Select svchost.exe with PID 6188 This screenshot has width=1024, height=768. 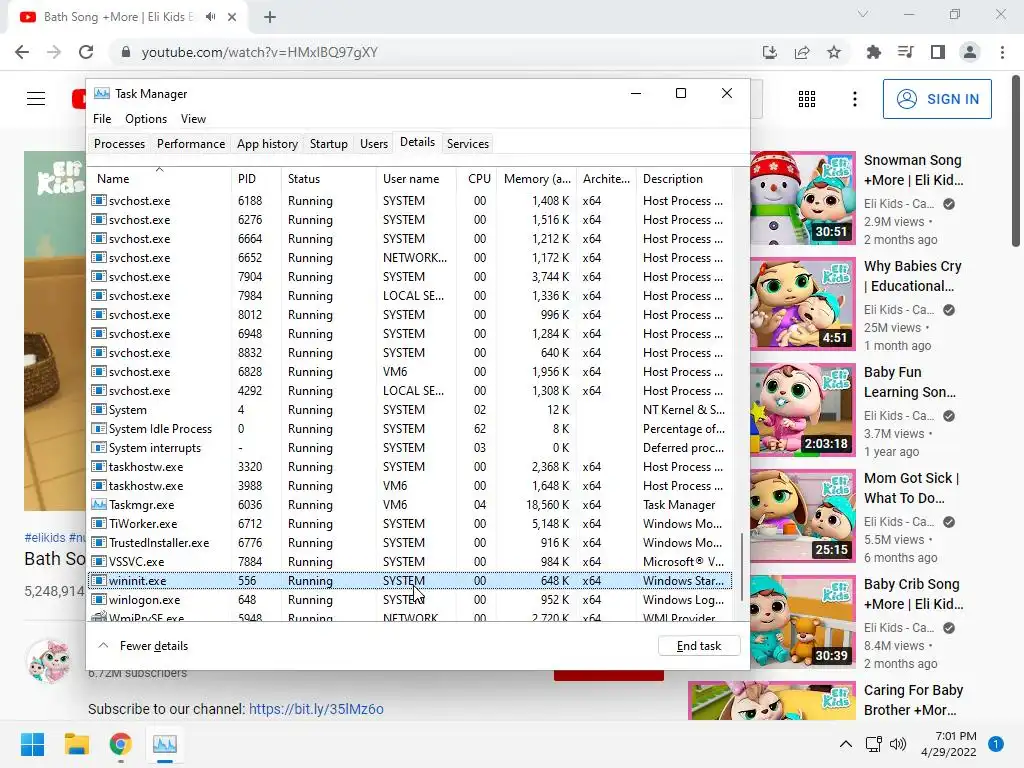(410, 200)
